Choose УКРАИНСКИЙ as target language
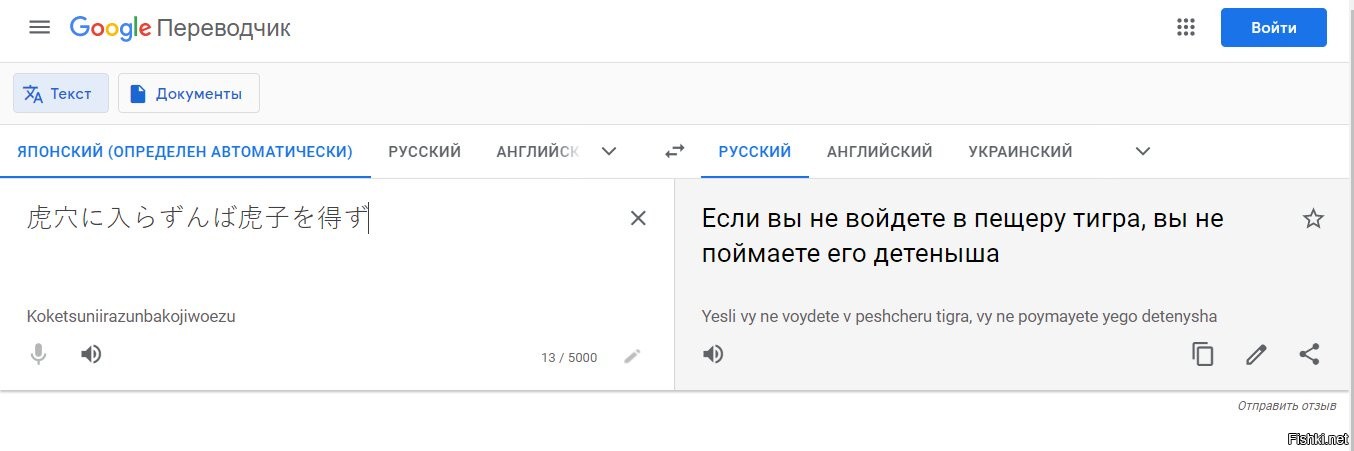Image resolution: width=1354 pixels, height=451 pixels. click(x=1020, y=152)
